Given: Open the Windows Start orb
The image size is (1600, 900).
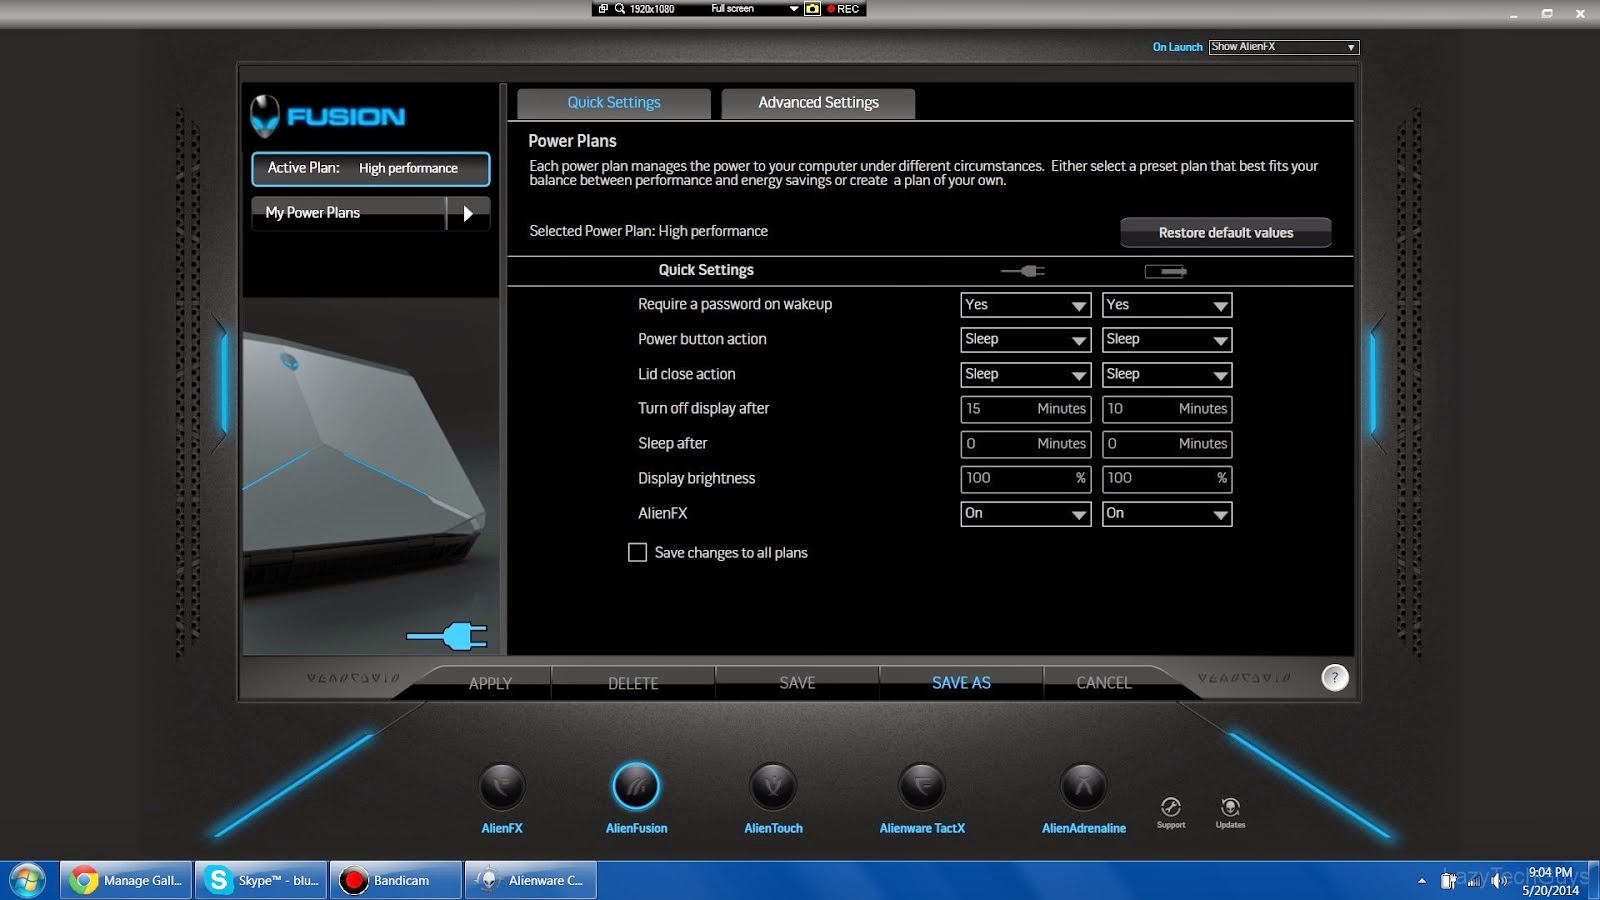Looking at the screenshot, I should tap(27, 880).
